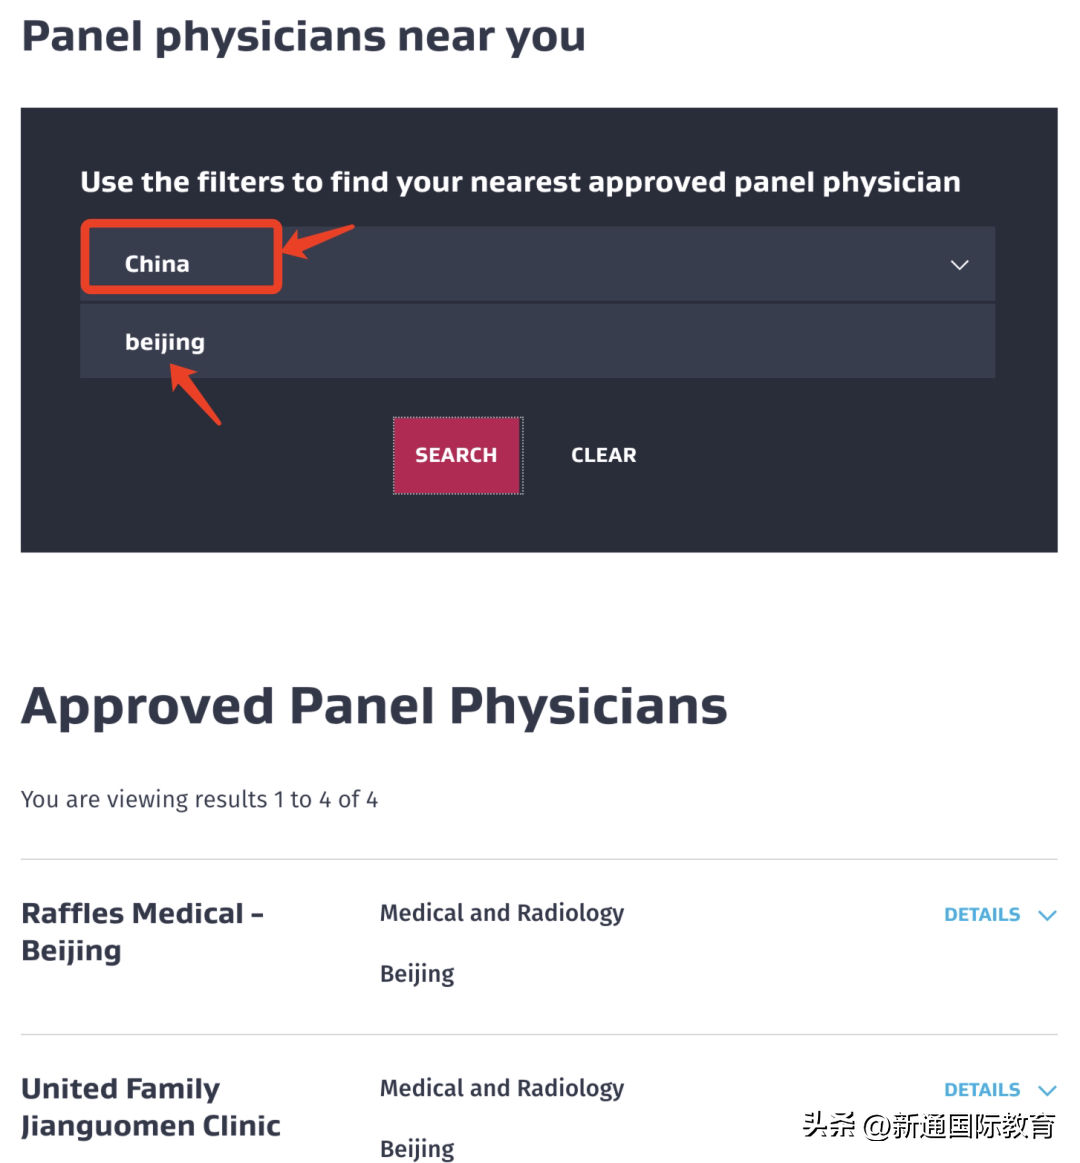Expand DETAILS for United Family Jianguomen Clinic
1080x1163 pixels.
tap(982, 1090)
